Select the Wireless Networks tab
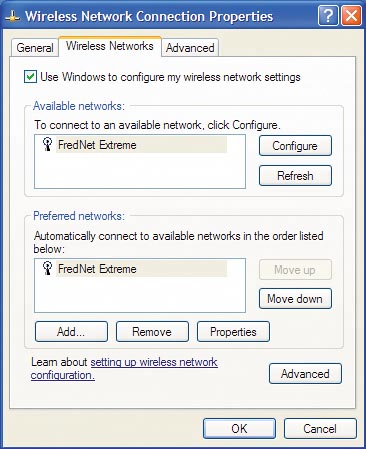The height and width of the screenshot is (449, 366). tap(110, 46)
